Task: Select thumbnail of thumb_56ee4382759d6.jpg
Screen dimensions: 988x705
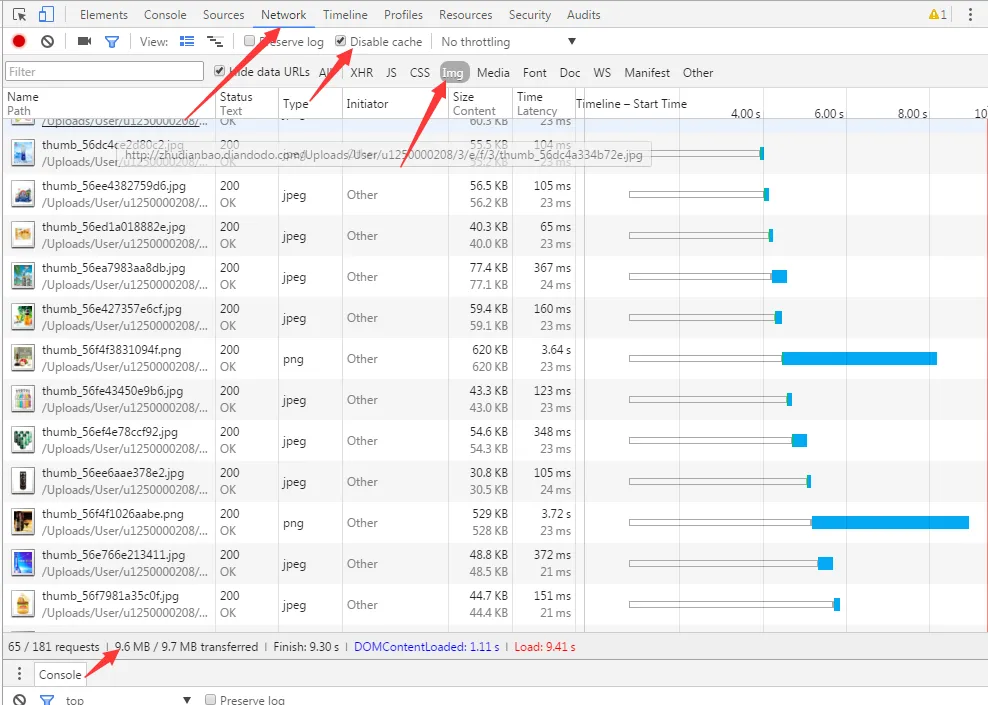Action: click(23, 194)
